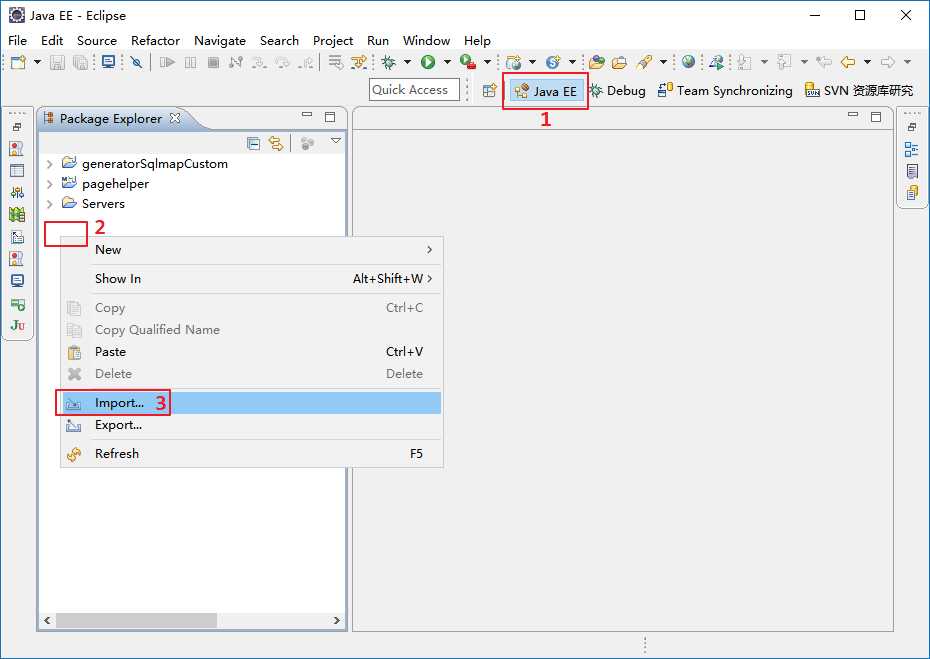Click the New wizard toolbar icon
Viewport: 930px width, 659px height.
18,62
